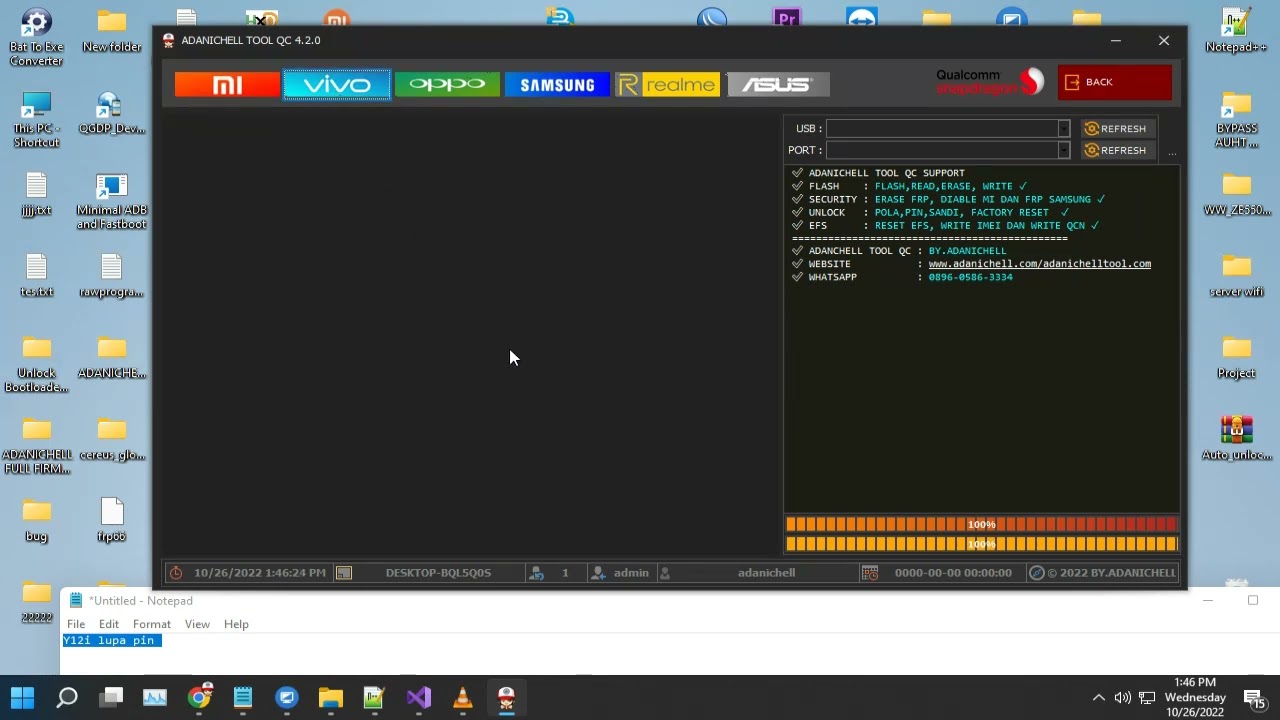Click the upper 100% progress bar
Screen dimensions: 1280x720
click(x=982, y=524)
